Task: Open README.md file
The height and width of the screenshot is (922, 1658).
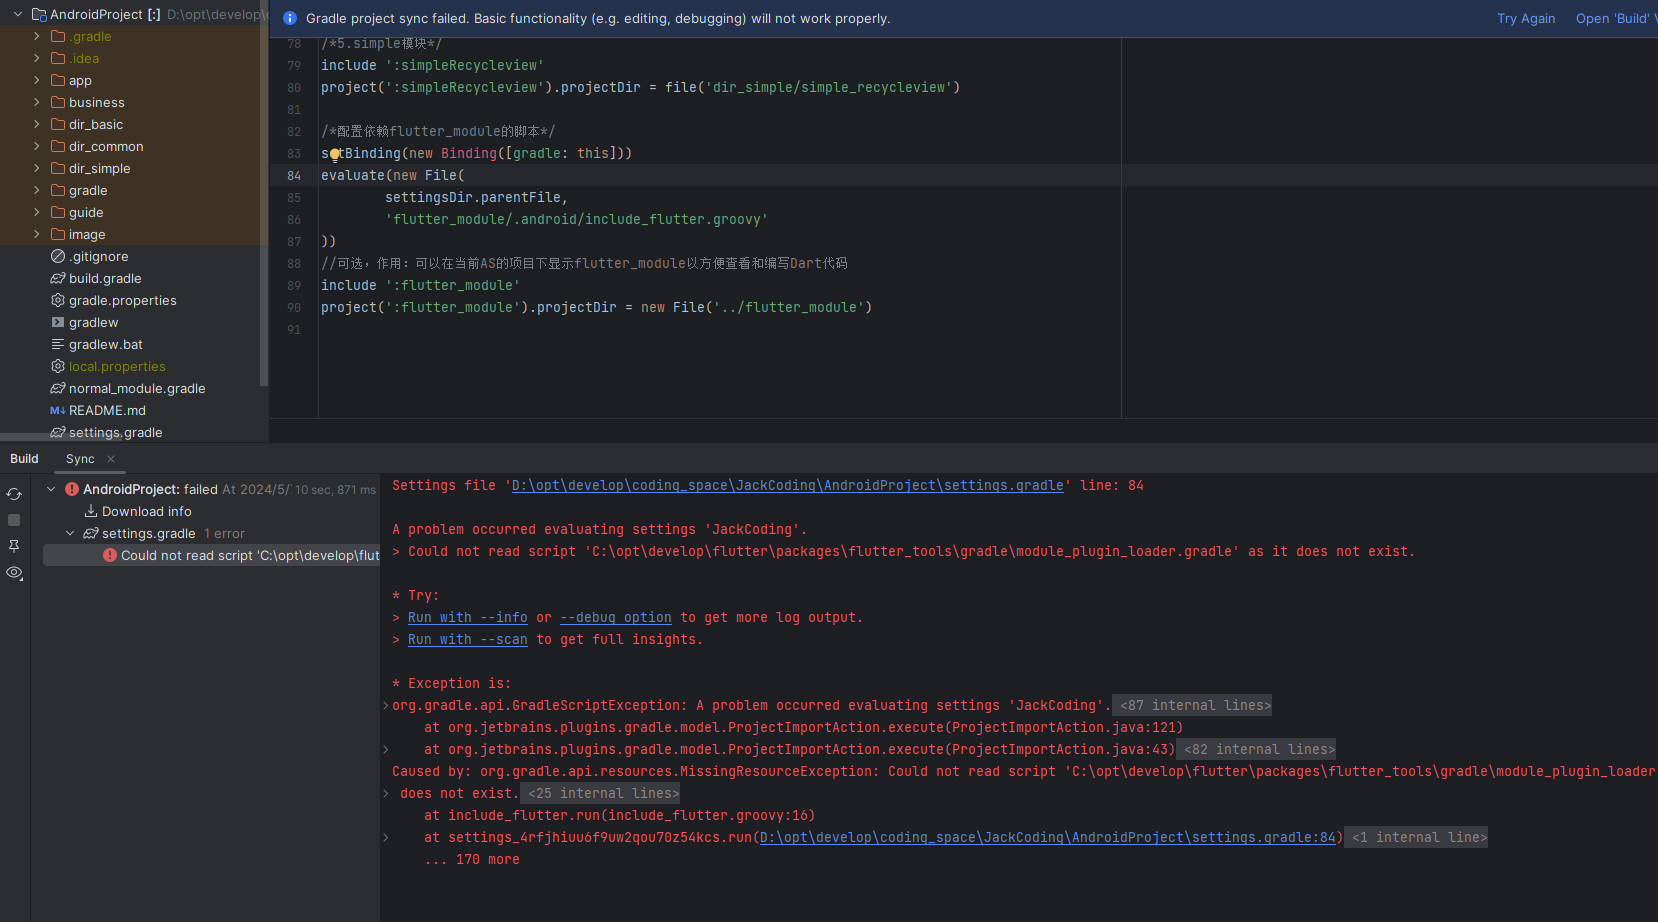Action: tap(107, 410)
